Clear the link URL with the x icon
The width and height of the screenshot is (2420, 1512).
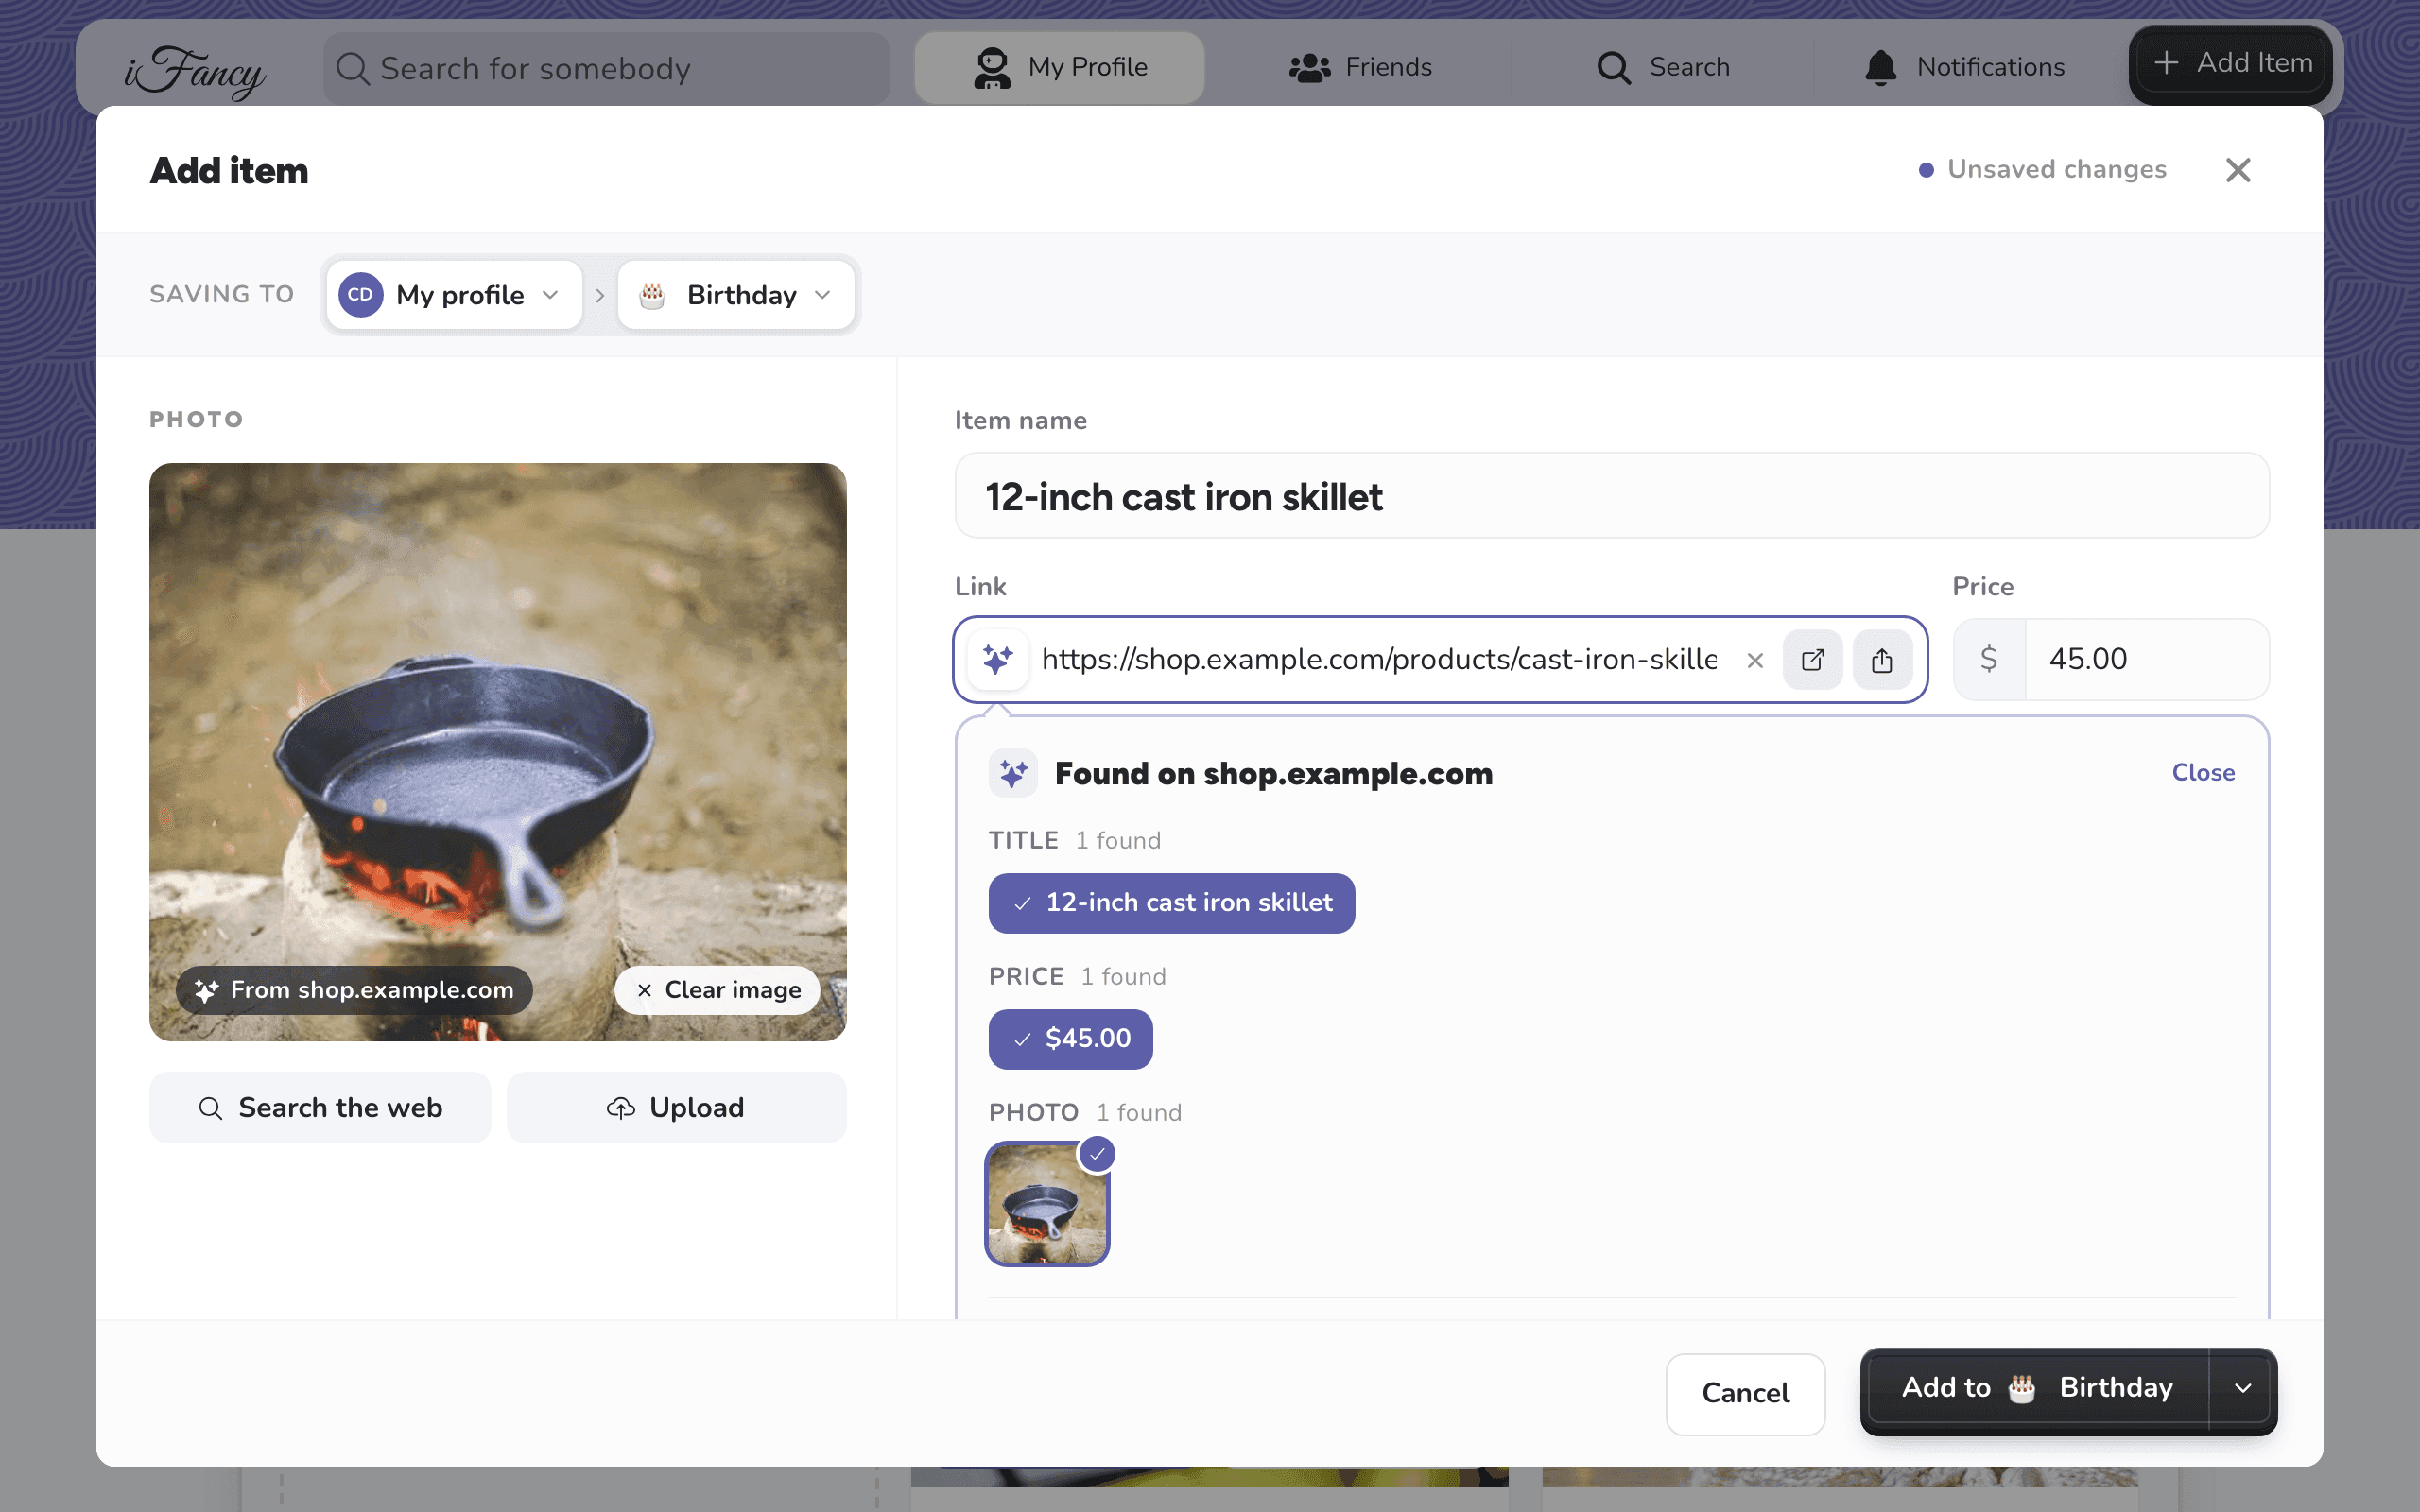1755,660
